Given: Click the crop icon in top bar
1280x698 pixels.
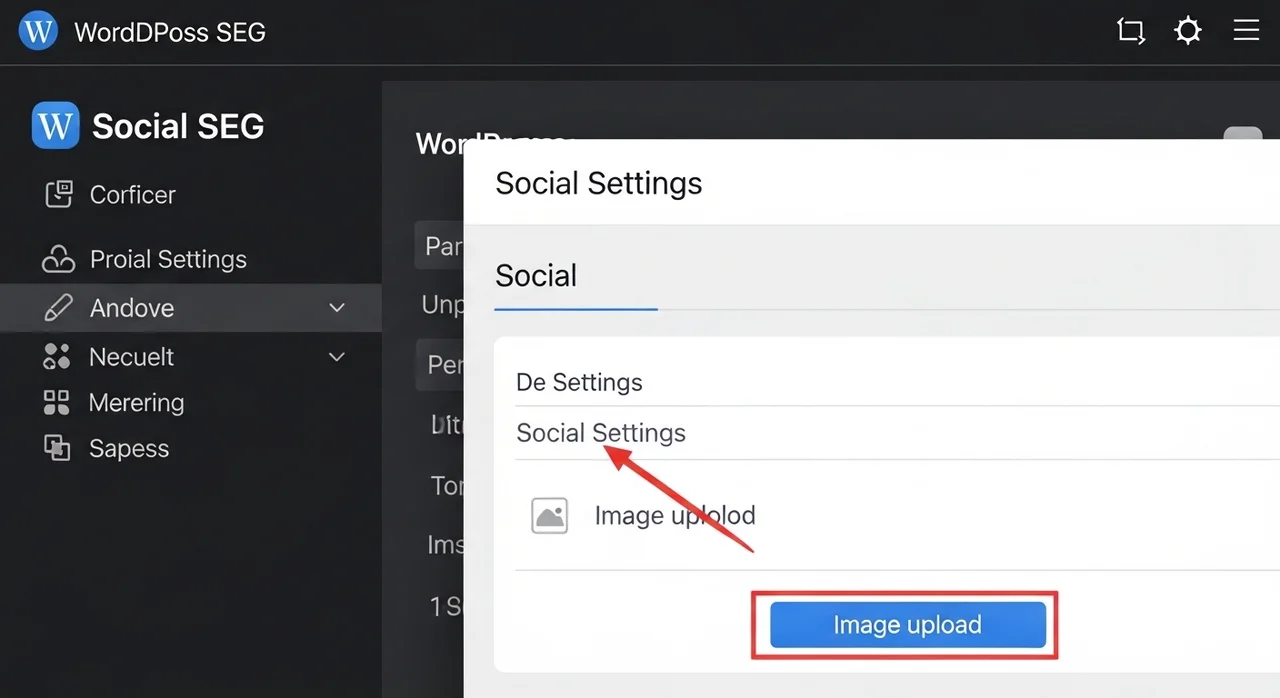Looking at the screenshot, I should (x=1130, y=31).
